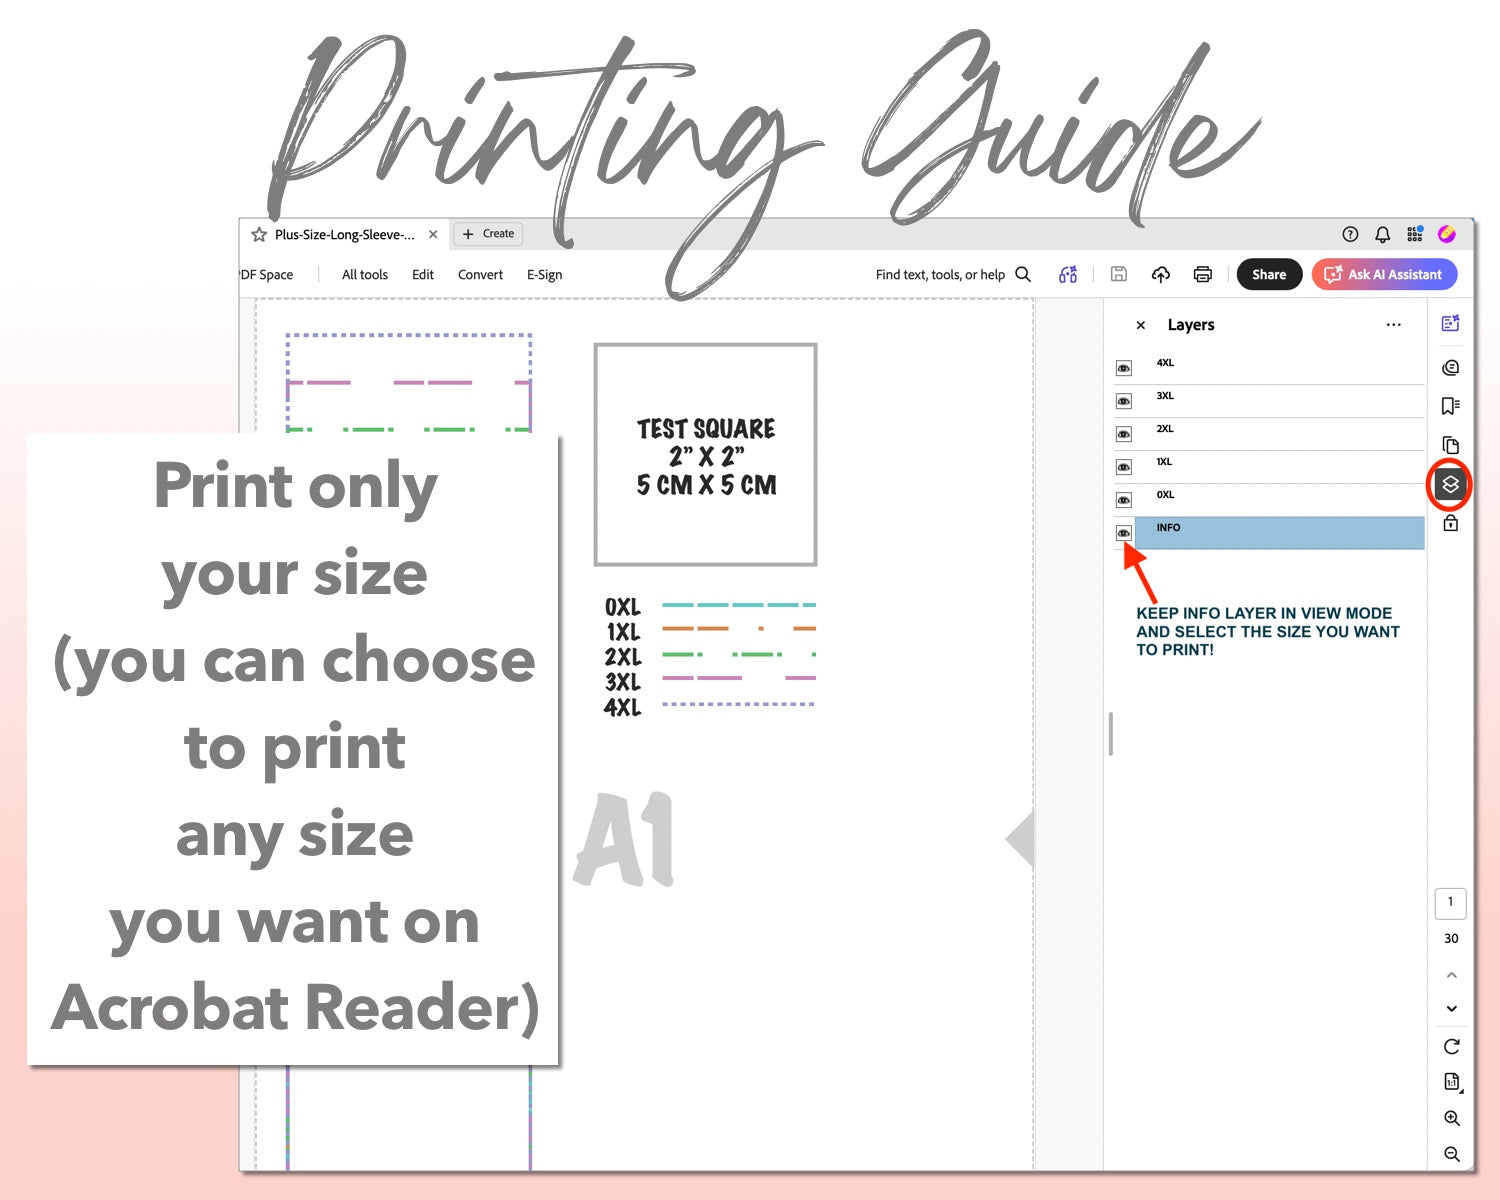Select the Plus-Size-Long-Sleeve document tab
The width and height of the screenshot is (1500, 1200).
tap(344, 234)
